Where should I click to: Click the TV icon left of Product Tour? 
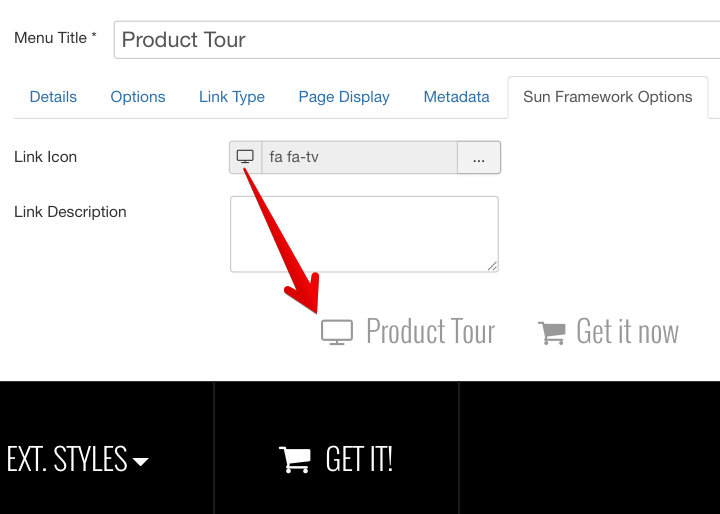pyautogui.click(x=337, y=332)
